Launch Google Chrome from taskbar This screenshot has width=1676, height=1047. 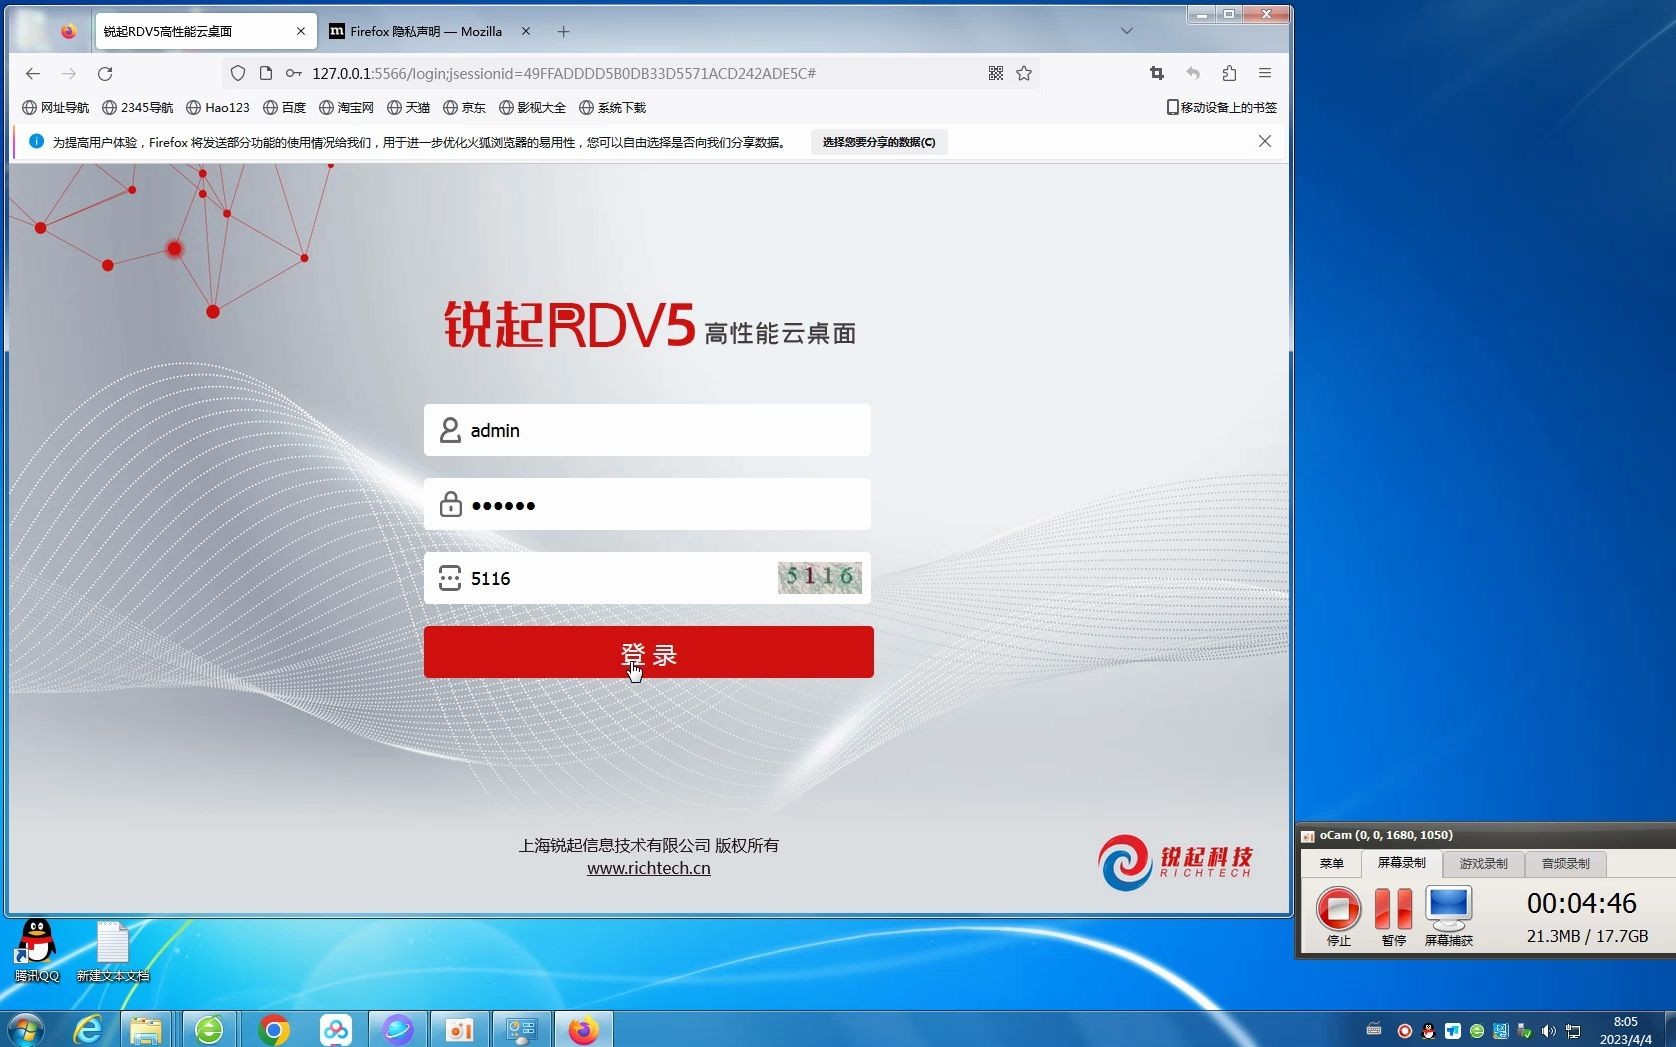coord(273,1029)
